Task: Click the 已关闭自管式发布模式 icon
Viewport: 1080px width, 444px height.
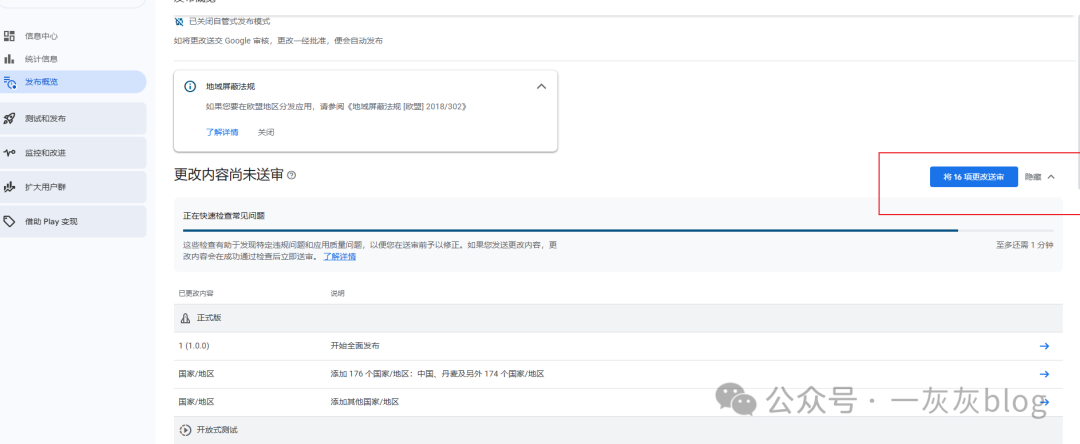Action: (x=180, y=21)
